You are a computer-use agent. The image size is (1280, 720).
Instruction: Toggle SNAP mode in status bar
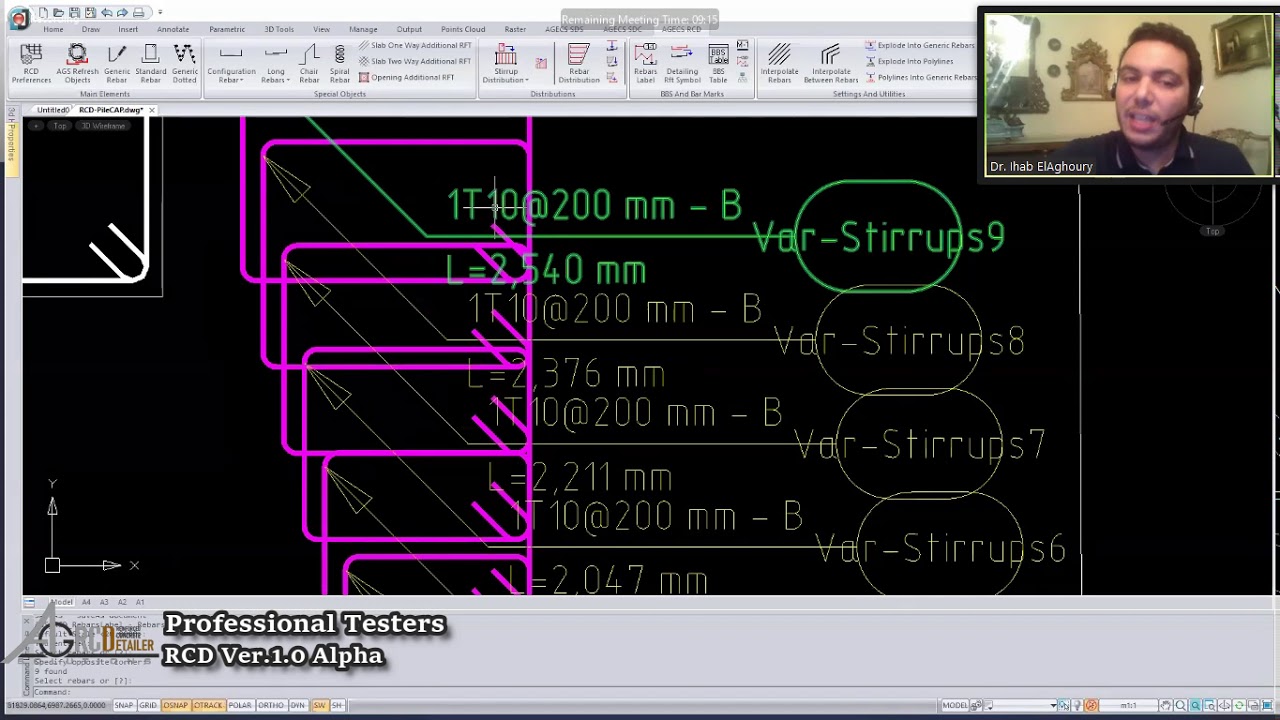tap(124, 706)
